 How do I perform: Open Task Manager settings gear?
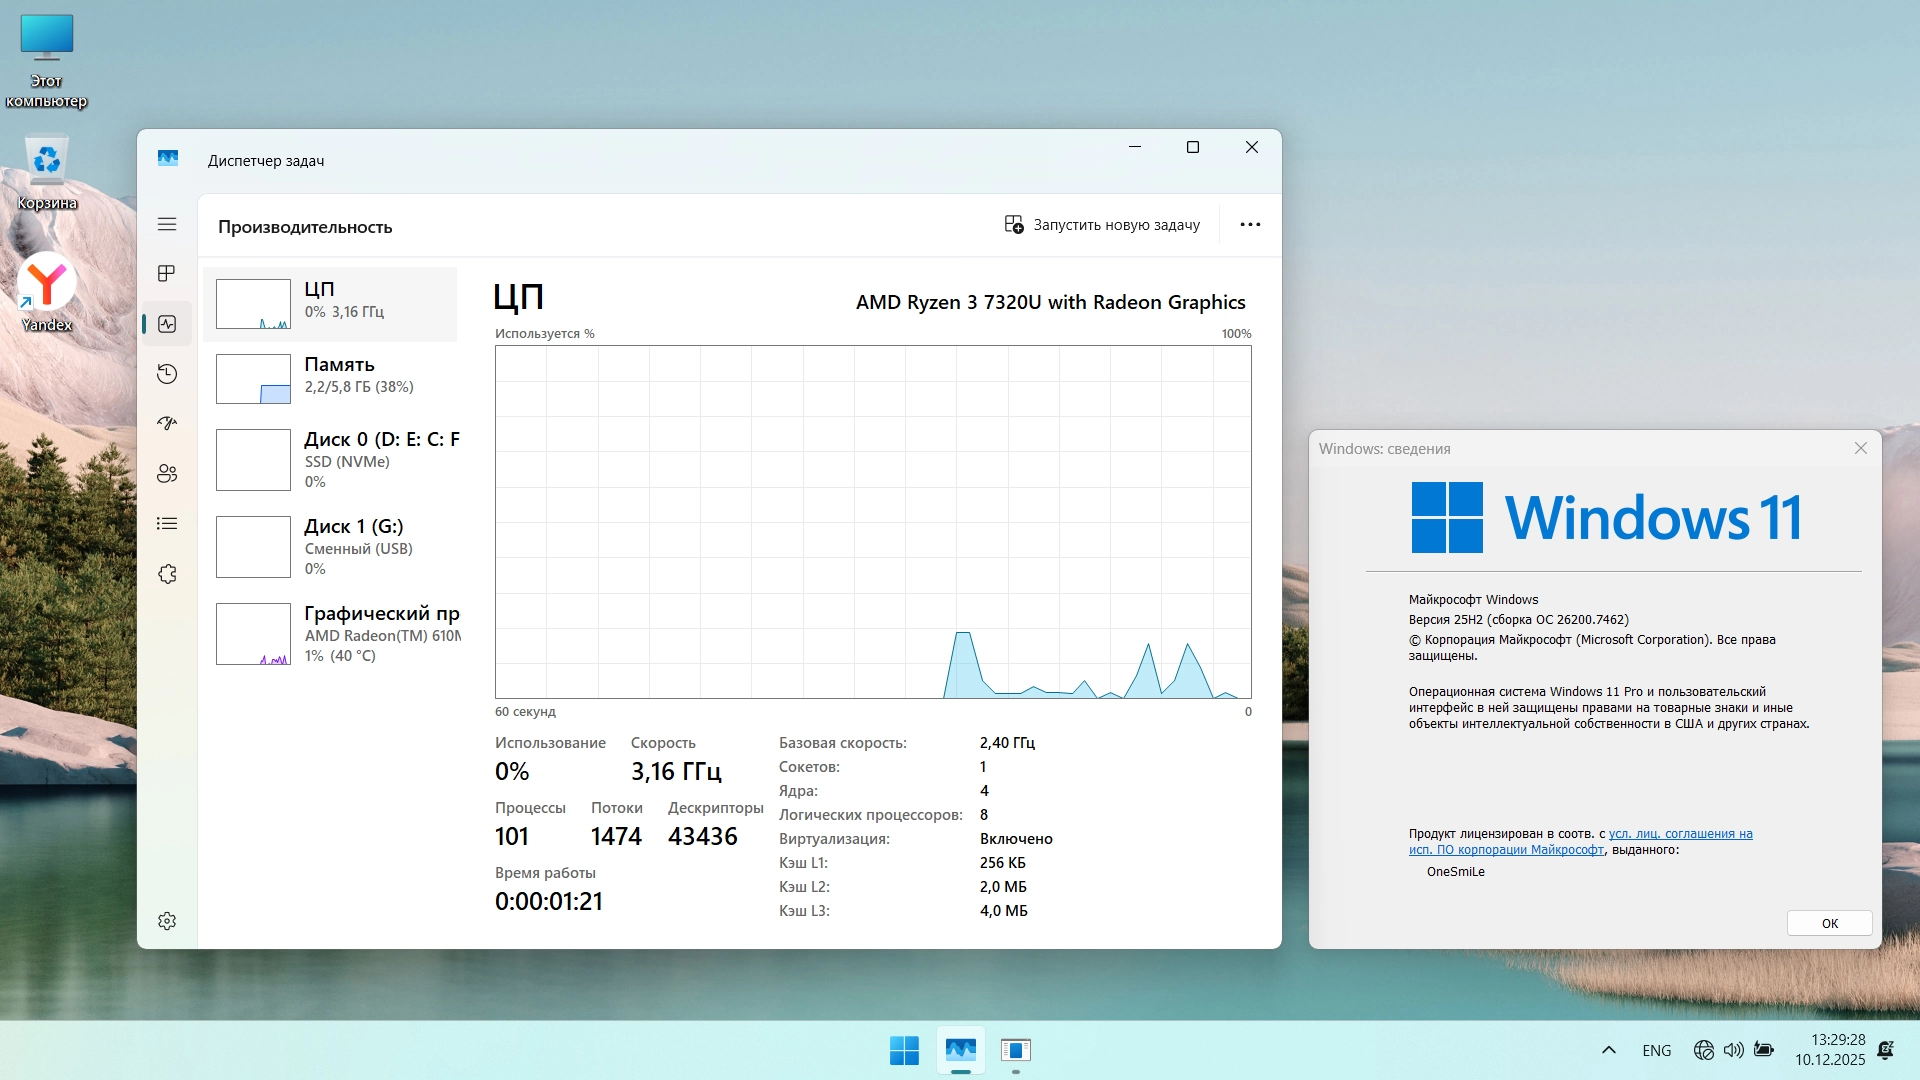[x=167, y=921]
